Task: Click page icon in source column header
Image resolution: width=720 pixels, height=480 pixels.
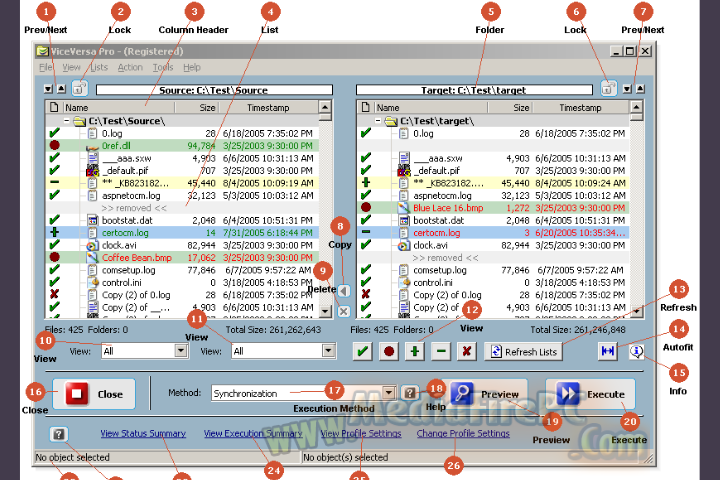Action: click(x=54, y=107)
